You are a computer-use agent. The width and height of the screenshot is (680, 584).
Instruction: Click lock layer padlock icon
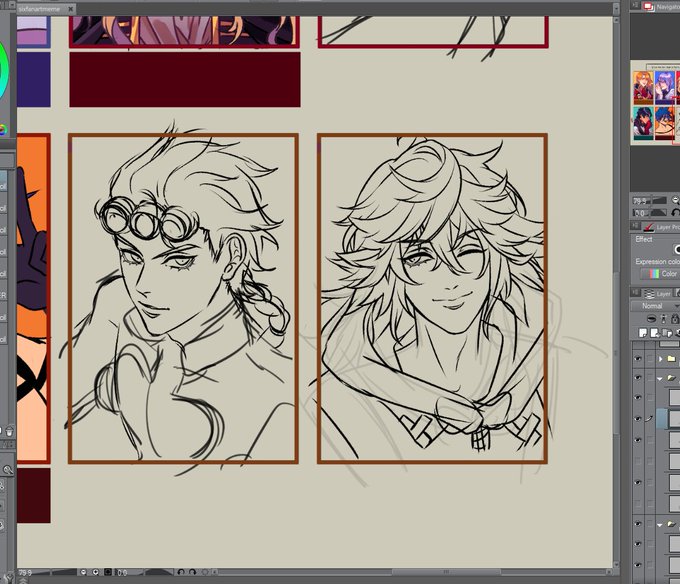(675, 319)
